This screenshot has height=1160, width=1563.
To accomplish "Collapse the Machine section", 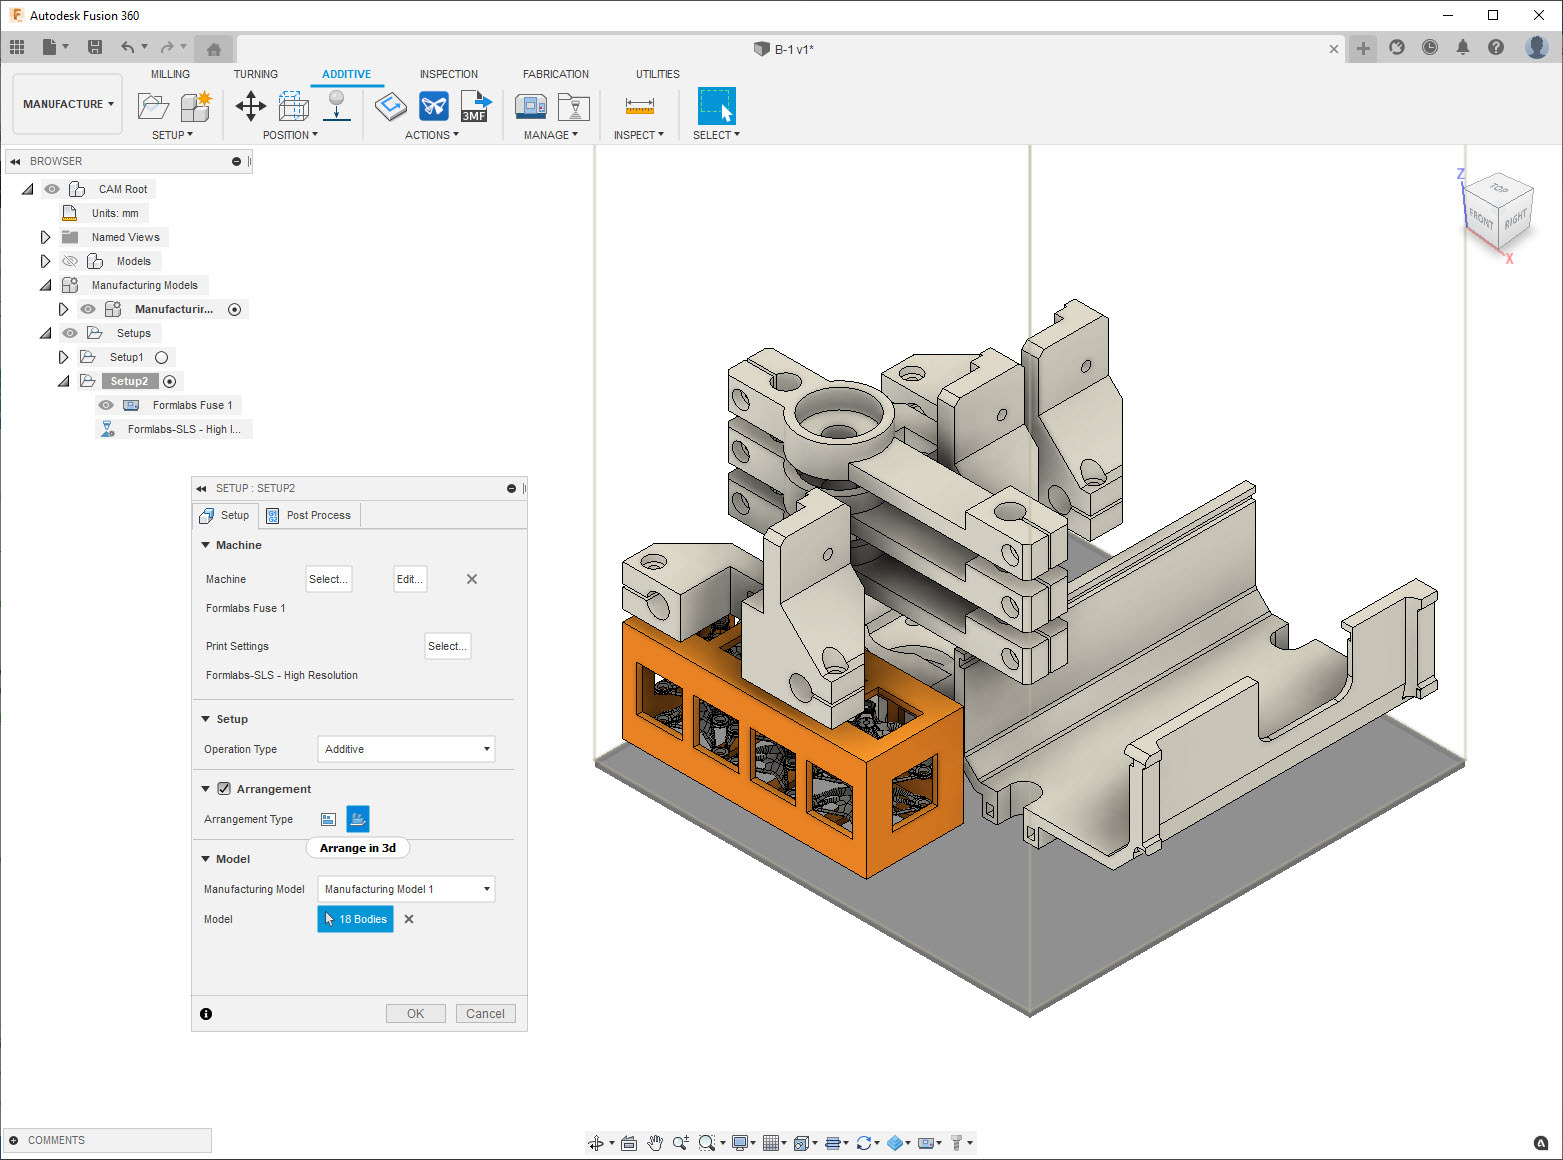I will (206, 545).
